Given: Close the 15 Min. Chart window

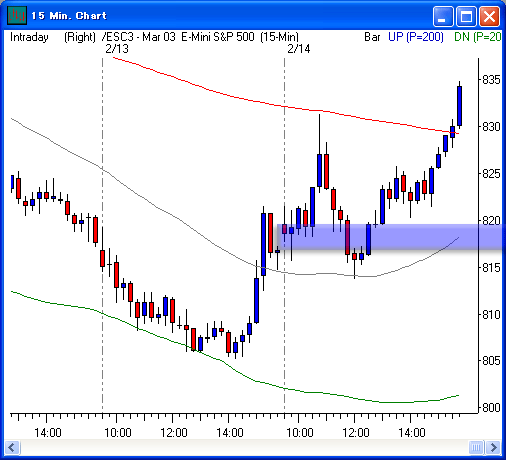Looking at the screenshot, I should point(489,16).
